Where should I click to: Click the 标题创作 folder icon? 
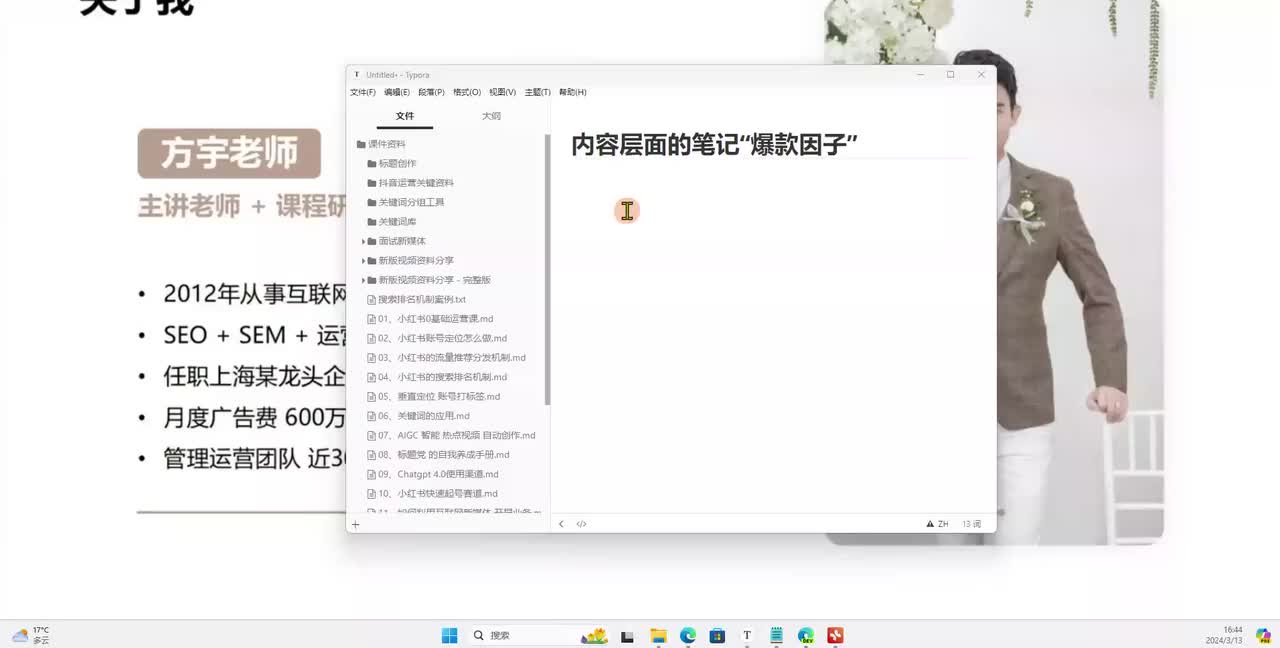tap(372, 163)
